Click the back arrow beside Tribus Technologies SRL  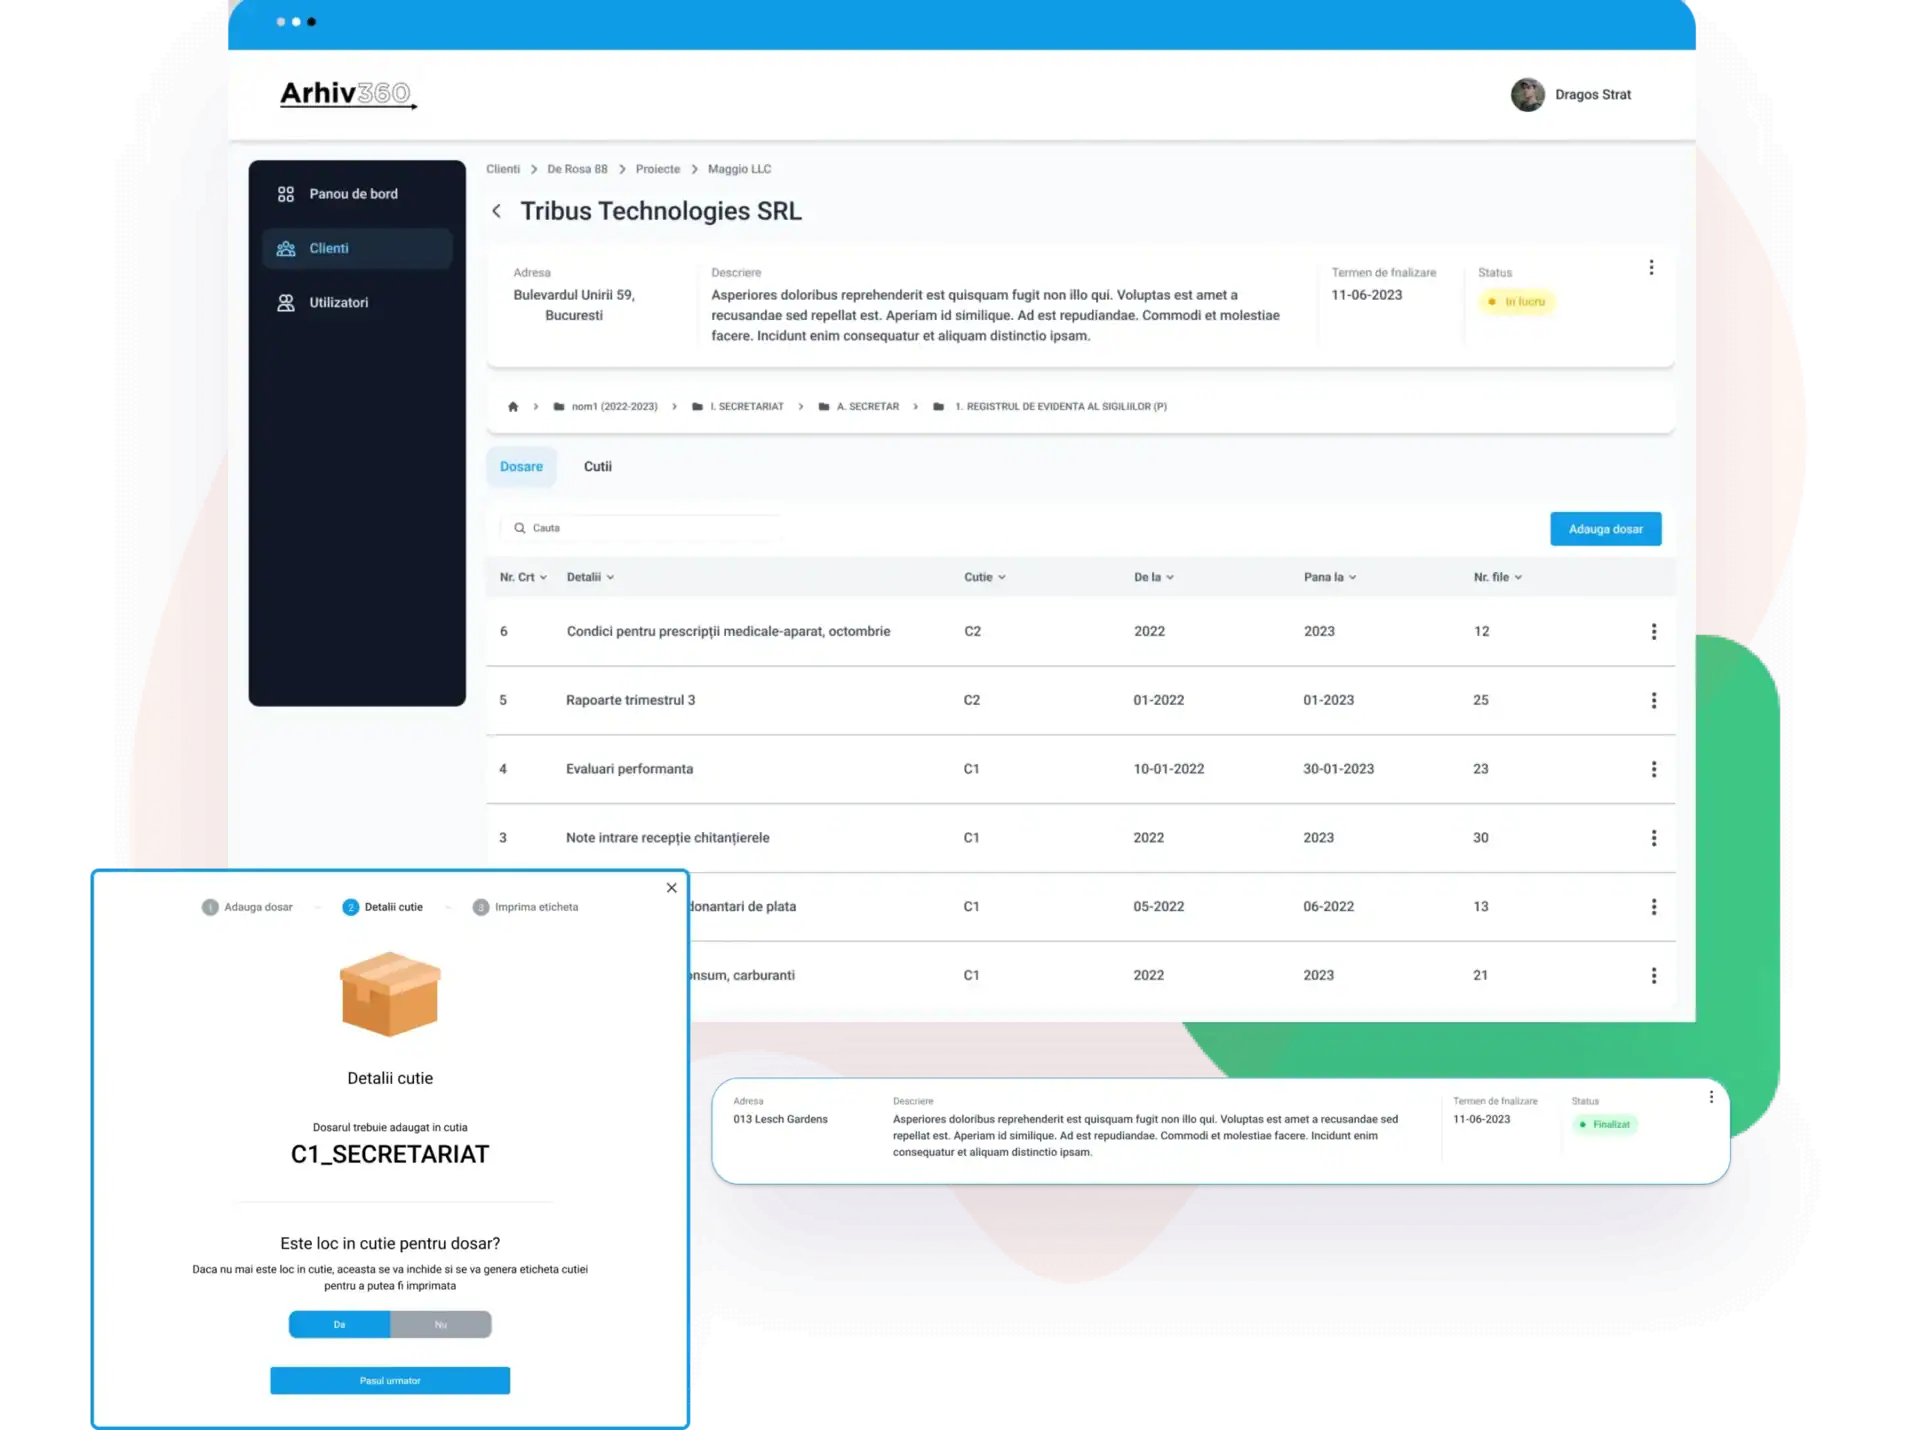point(496,211)
